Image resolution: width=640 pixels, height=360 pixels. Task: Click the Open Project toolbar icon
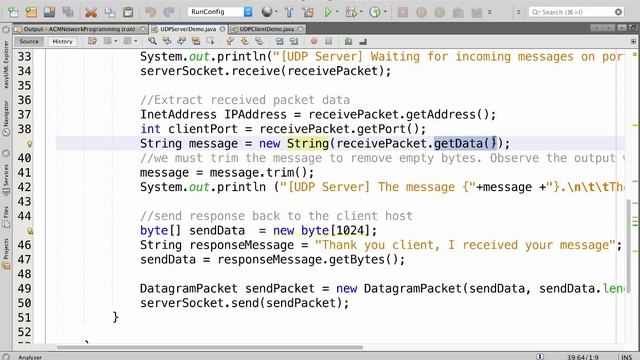(x=49, y=12)
